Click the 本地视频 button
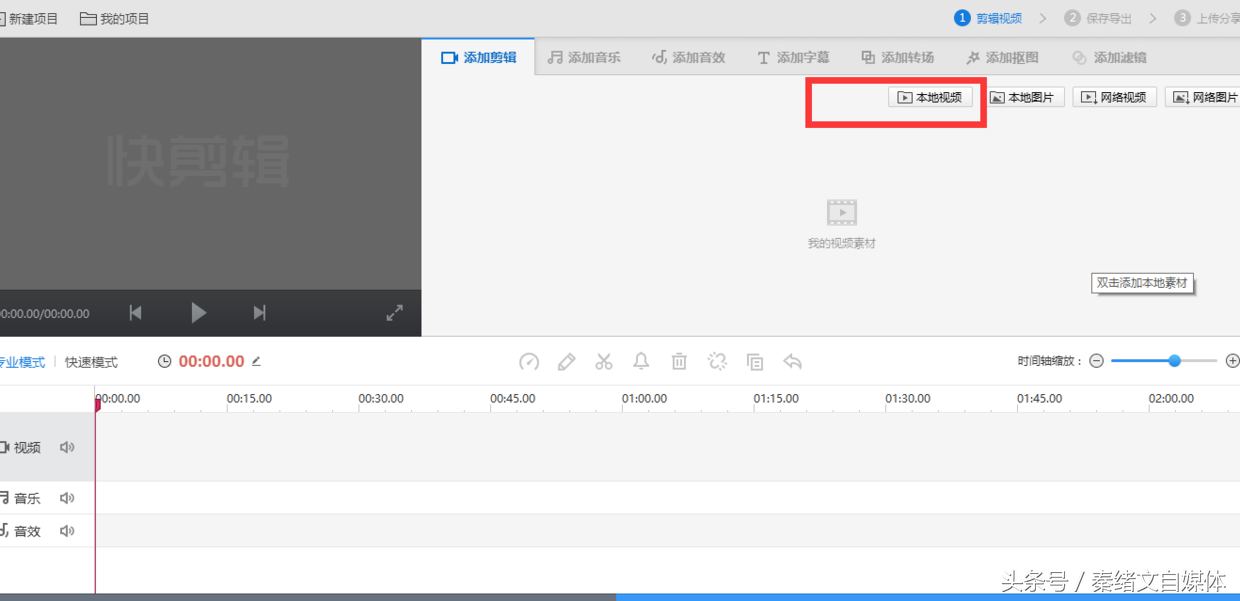This screenshot has height=601, width=1240. [x=929, y=96]
